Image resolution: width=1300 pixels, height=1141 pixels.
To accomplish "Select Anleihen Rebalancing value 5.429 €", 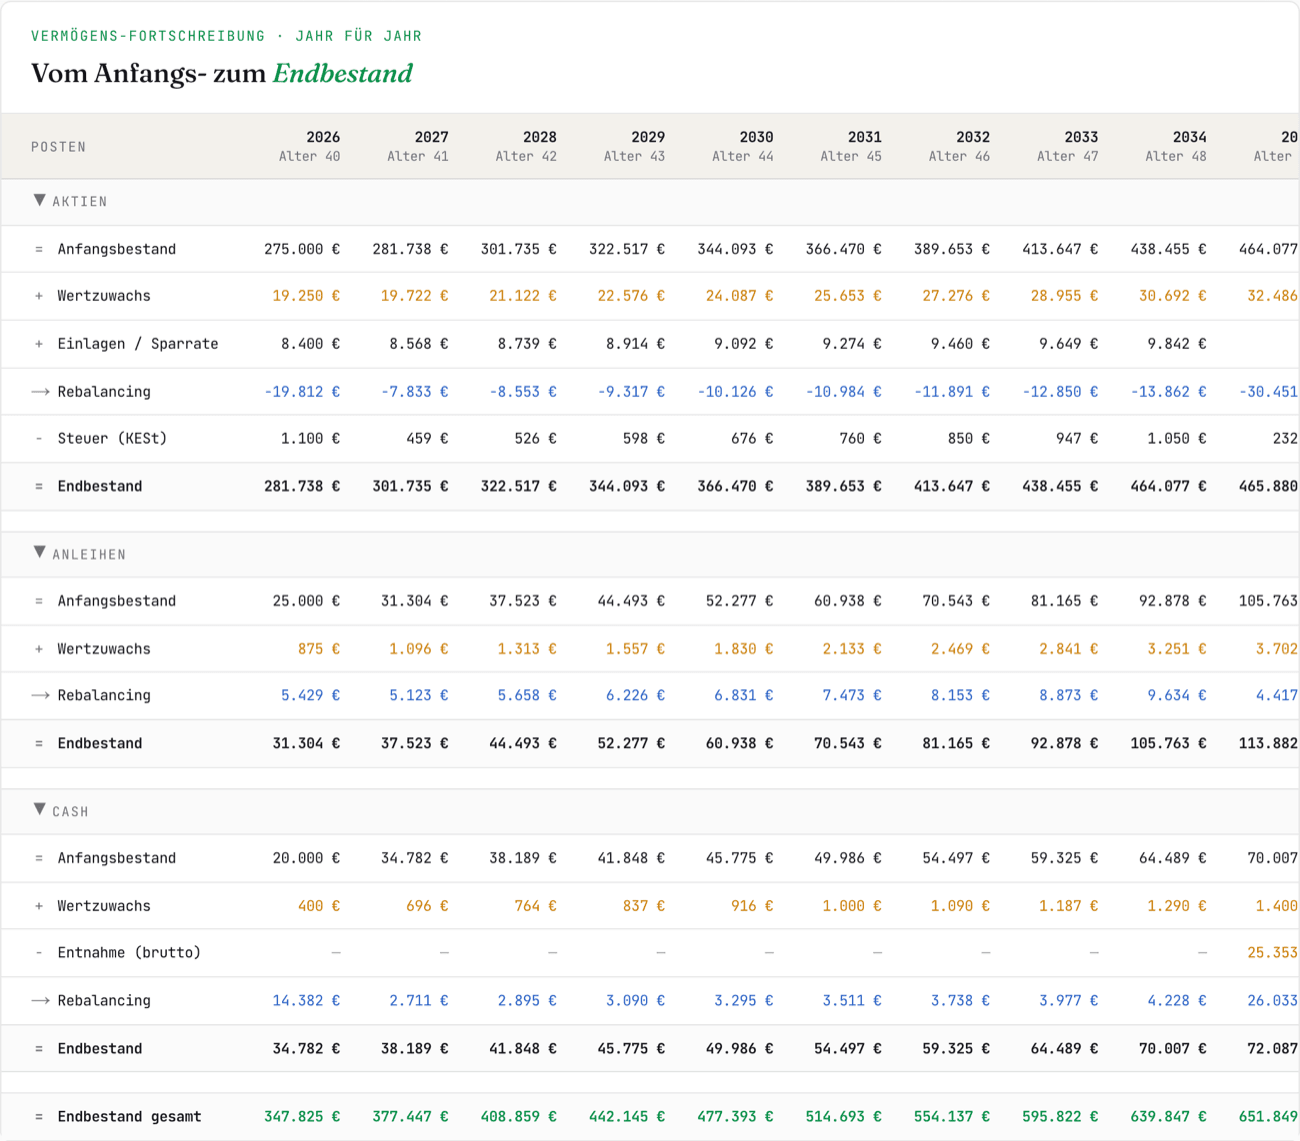I will [x=310, y=695].
